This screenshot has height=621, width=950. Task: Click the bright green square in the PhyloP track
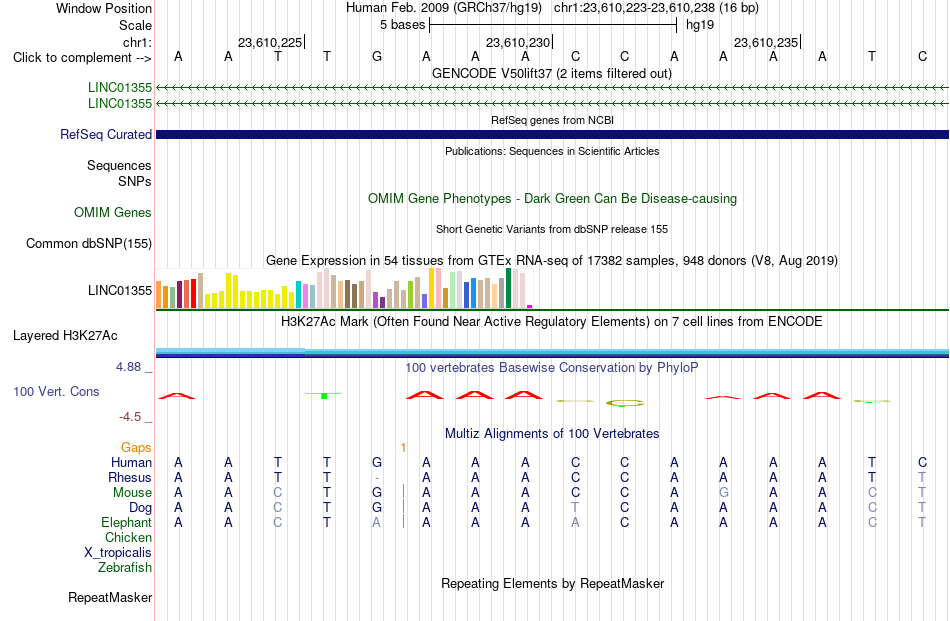coord(324,396)
